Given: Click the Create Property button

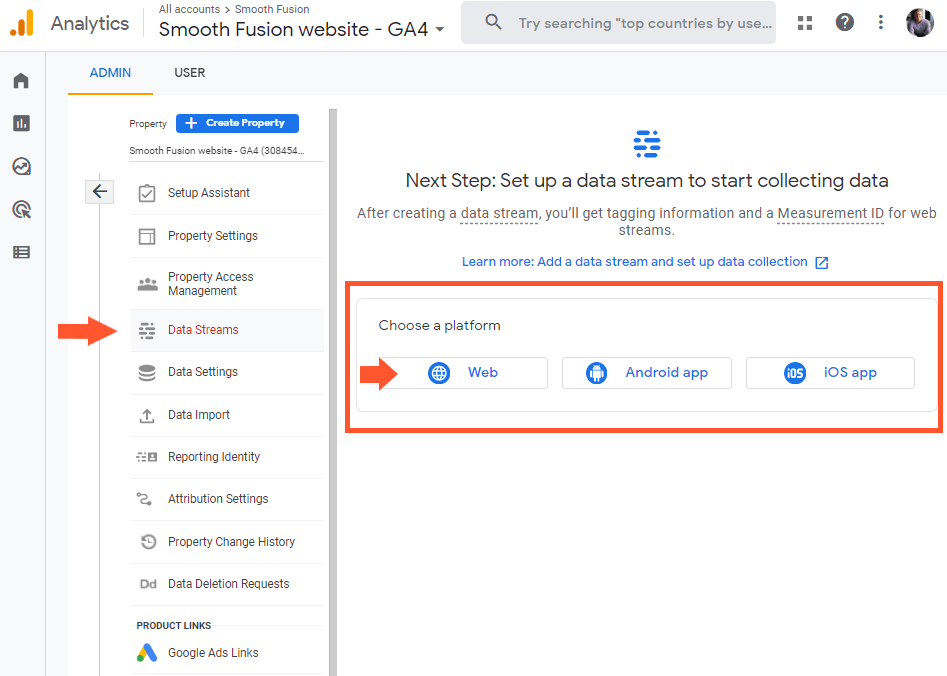Looking at the screenshot, I should [237, 123].
